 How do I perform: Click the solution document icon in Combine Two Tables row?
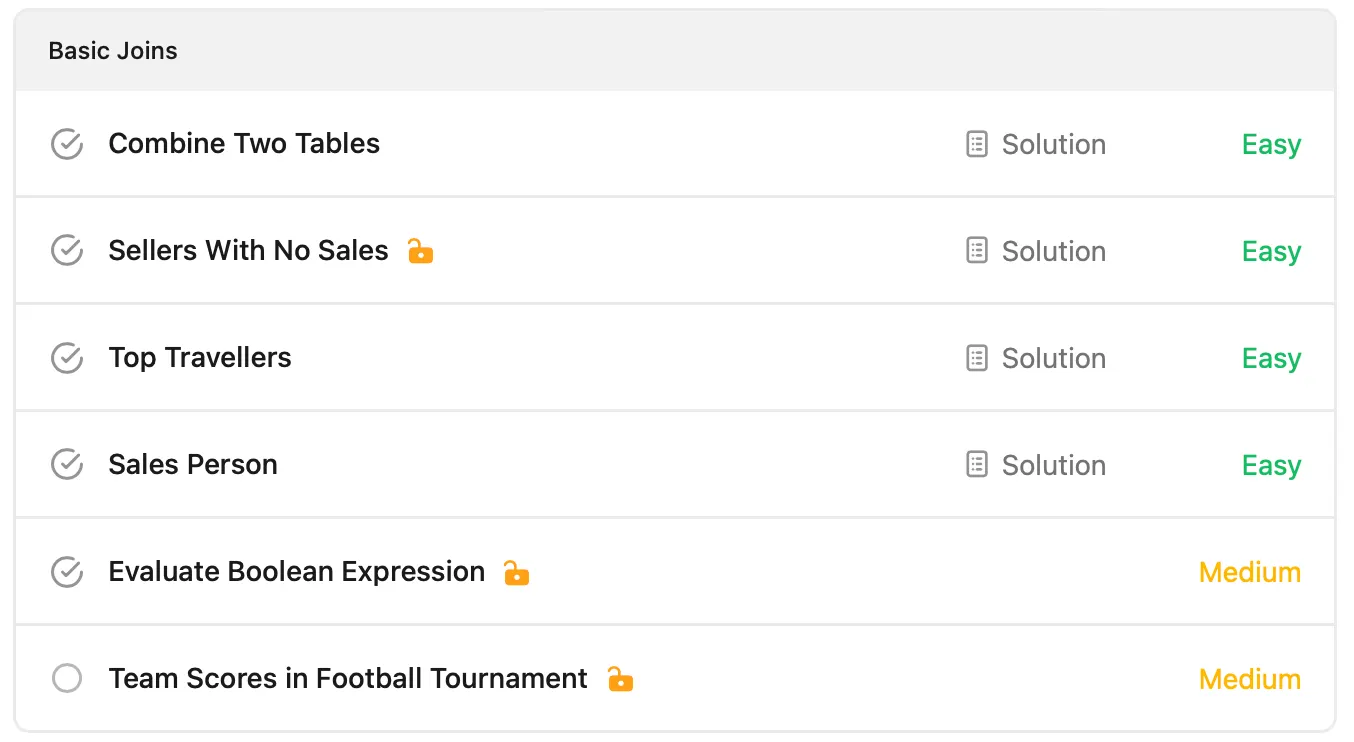[977, 144]
